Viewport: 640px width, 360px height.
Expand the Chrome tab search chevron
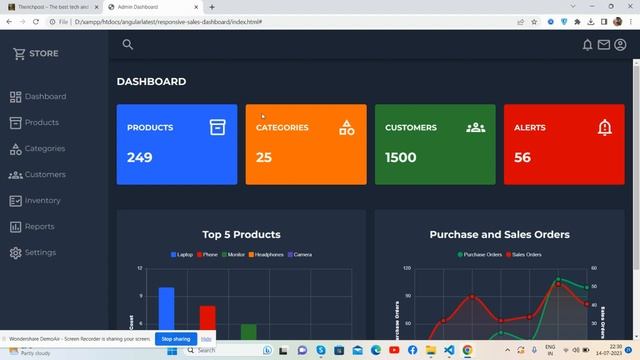[x=573, y=7]
